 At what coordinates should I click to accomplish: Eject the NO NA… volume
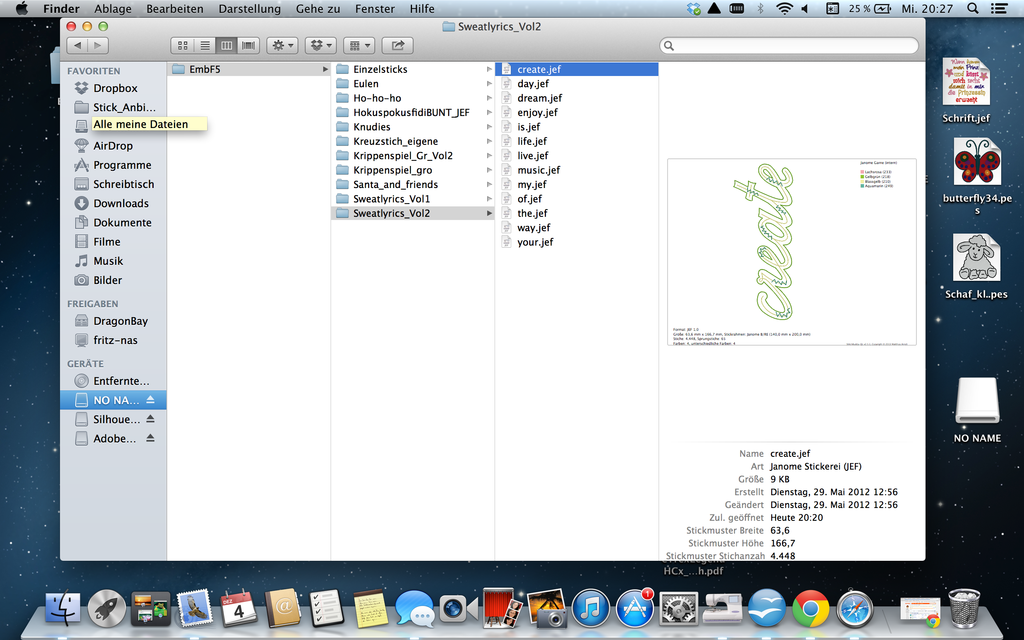pyautogui.click(x=150, y=400)
